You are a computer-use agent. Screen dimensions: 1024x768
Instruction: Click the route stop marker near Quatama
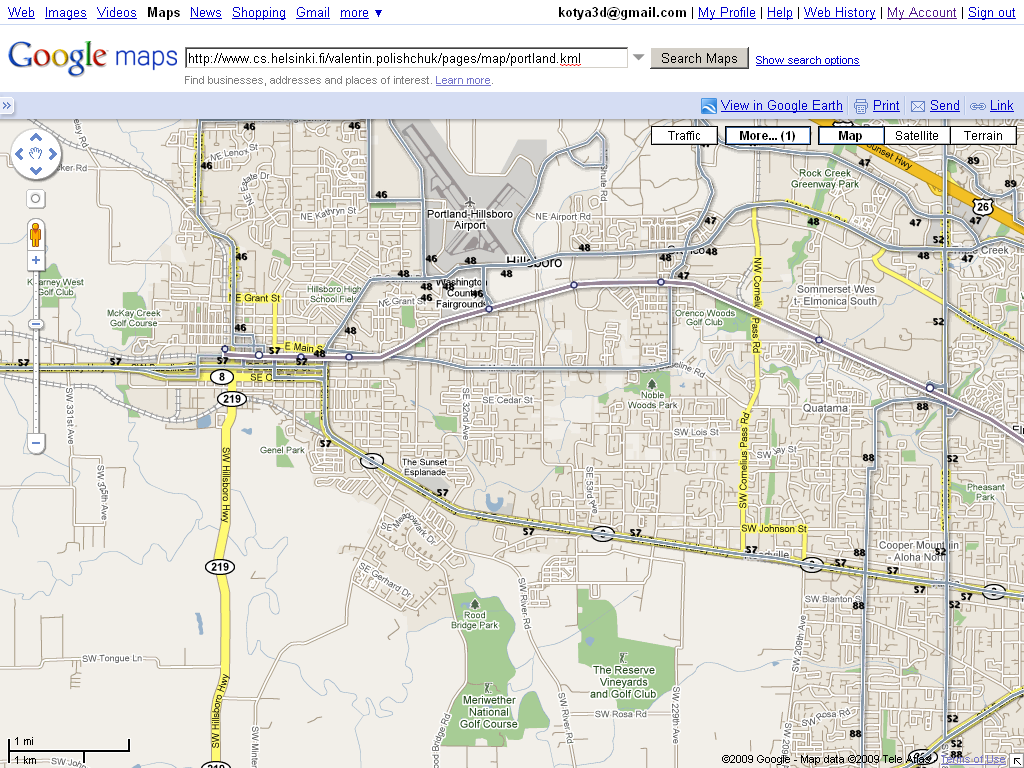[929, 388]
